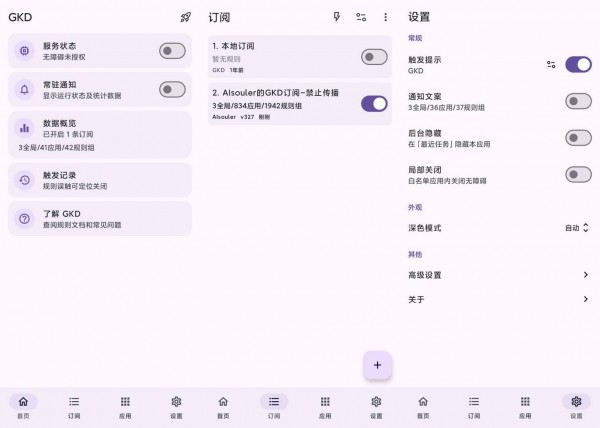Open the three-dot overflow menu in 订阅 header
This screenshot has width=600, height=428.
(x=385, y=17)
